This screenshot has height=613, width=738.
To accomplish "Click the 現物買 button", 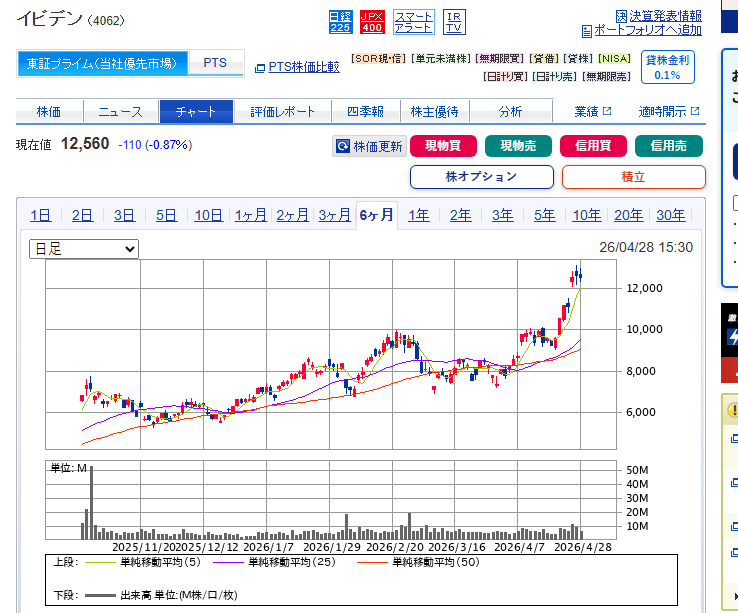I will [x=443, y=146].
